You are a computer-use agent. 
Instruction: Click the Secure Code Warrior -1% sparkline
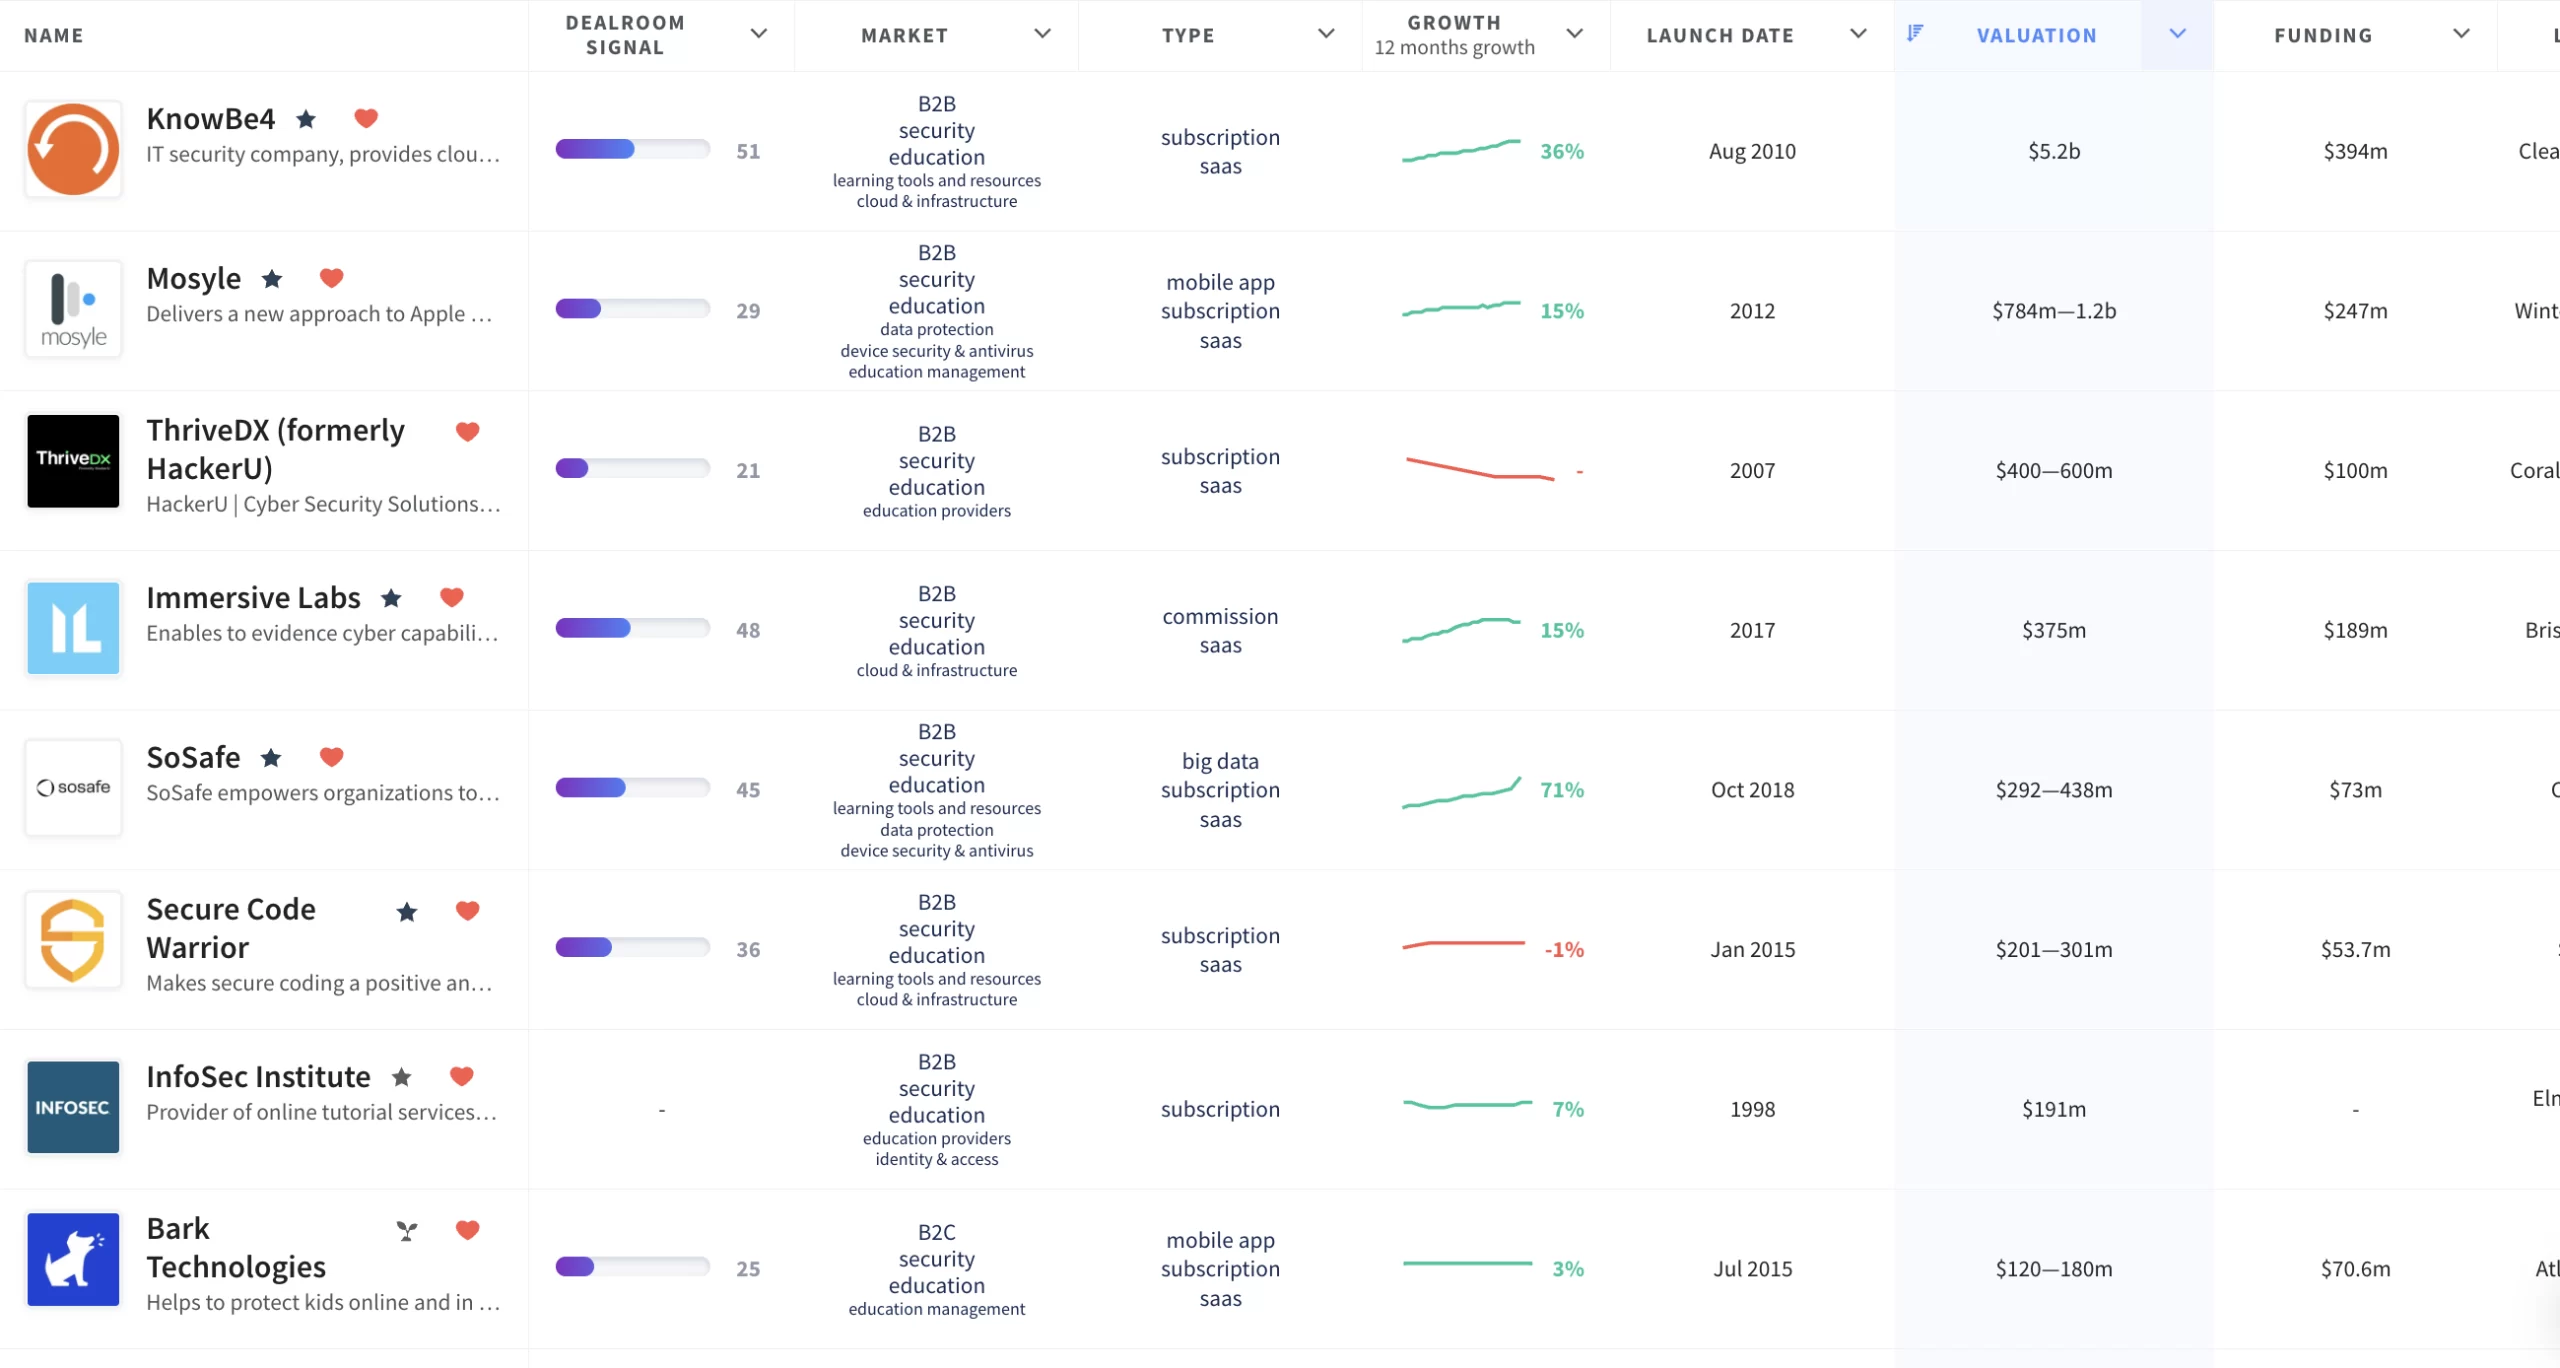tap(1463, 944)
